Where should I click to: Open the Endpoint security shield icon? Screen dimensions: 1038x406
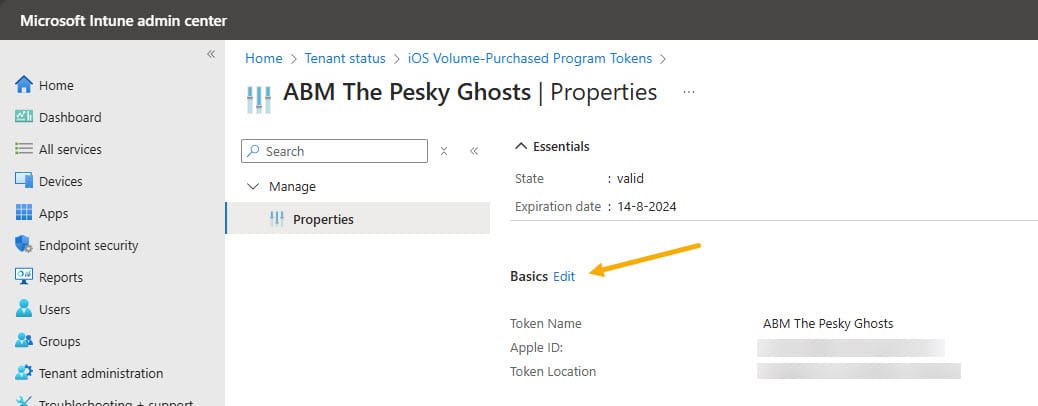(x=24, y=244)
